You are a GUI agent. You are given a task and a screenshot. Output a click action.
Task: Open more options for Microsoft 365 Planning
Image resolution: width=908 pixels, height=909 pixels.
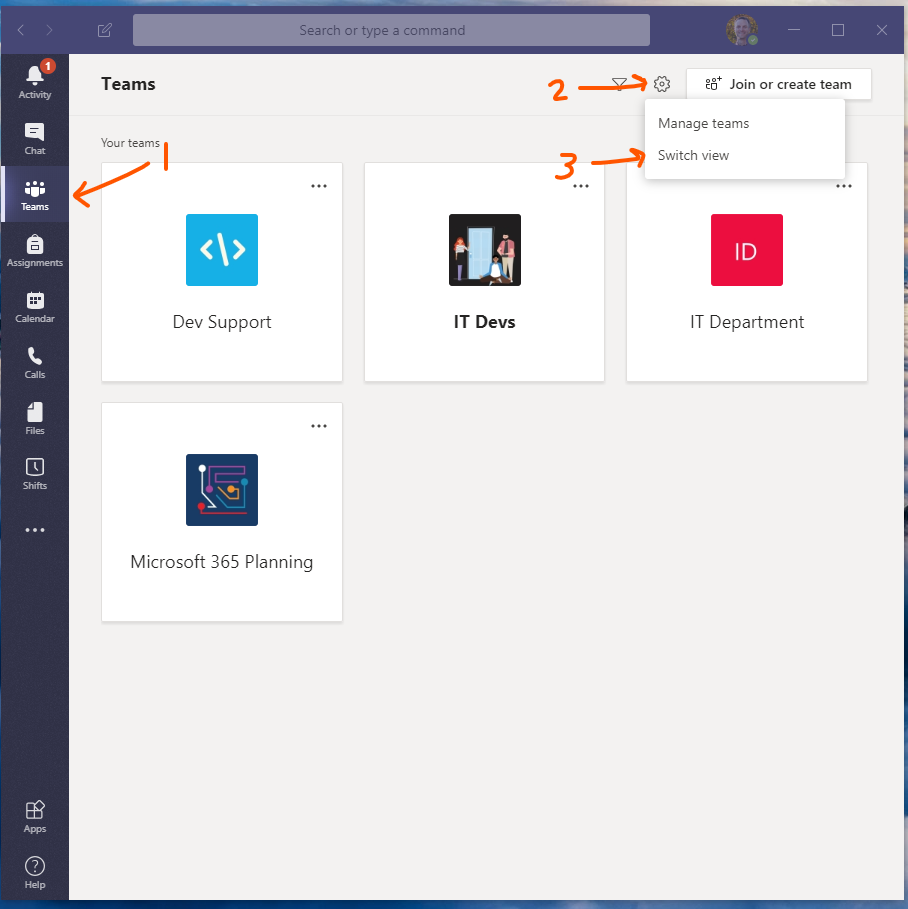tap(319, 426)
